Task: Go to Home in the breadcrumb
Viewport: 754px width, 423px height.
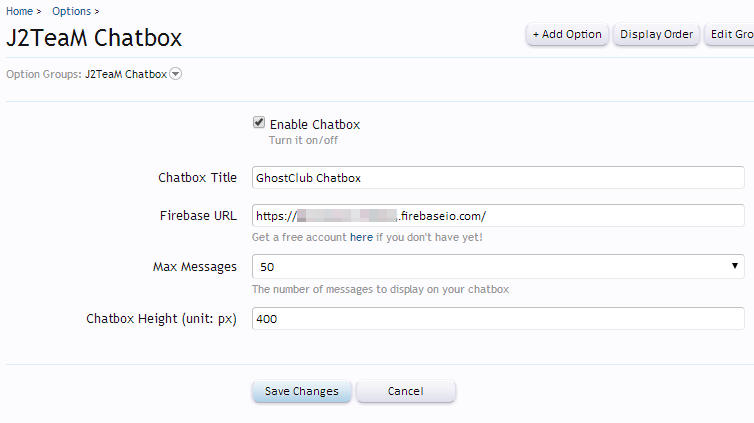Action: tap(19, 11)
